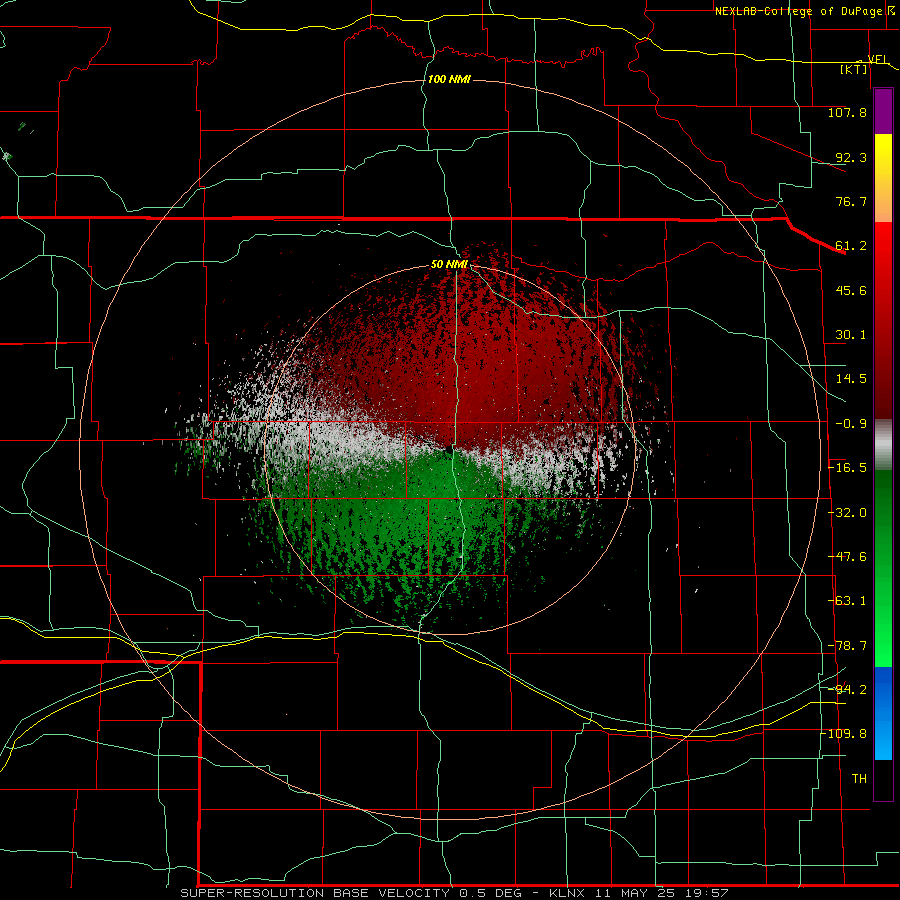Click the 100 NMI range ring label

[x=449, y=79]
